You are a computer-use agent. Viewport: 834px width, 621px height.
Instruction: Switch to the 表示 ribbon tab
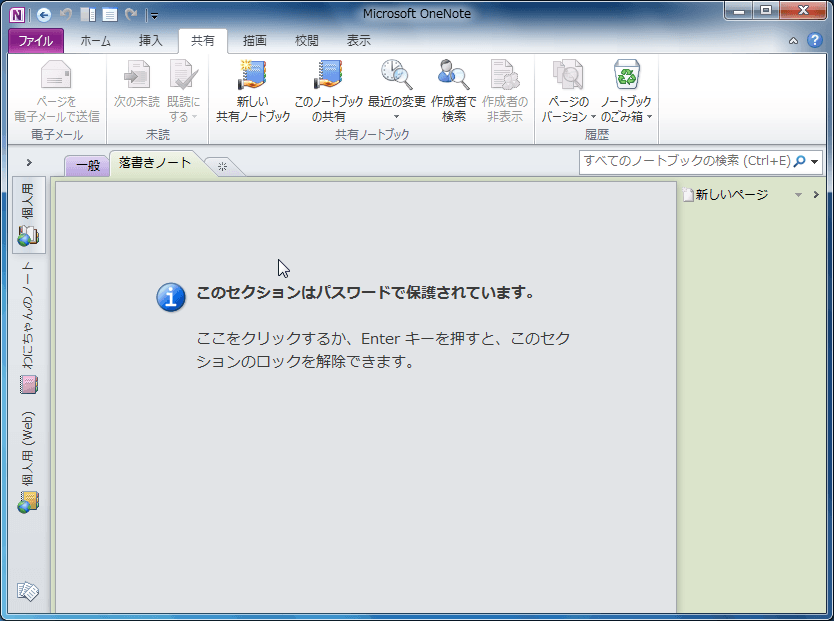[x=358, y=41]
